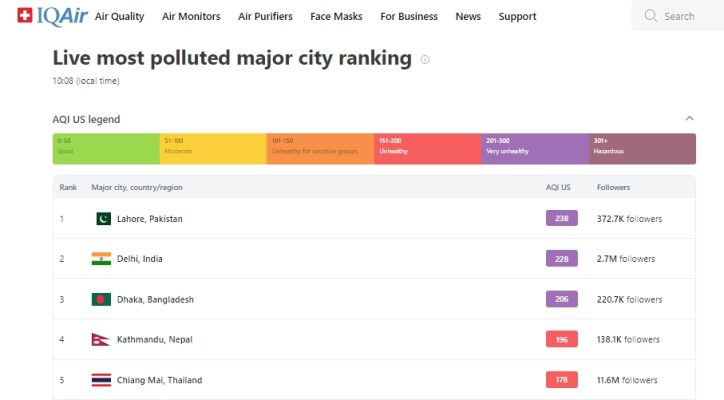Open the Air Purifiers menu
724x400 pixels.
tap(265, 16)
